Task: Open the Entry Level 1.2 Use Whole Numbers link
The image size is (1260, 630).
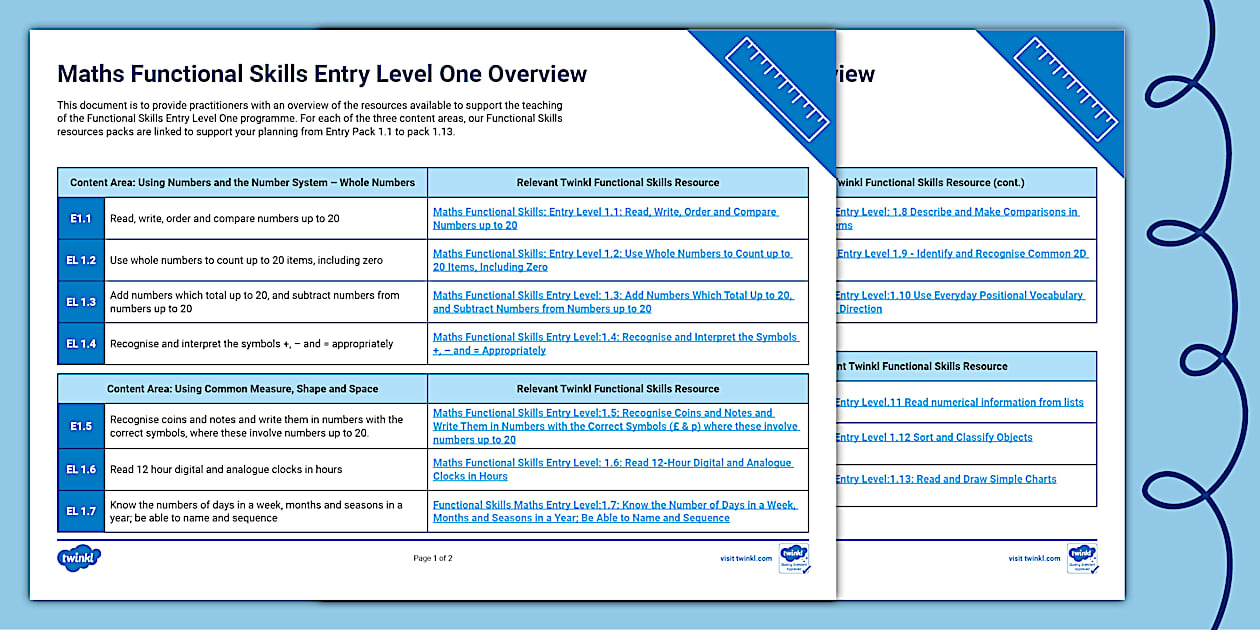Action: (x=611, y=260)
